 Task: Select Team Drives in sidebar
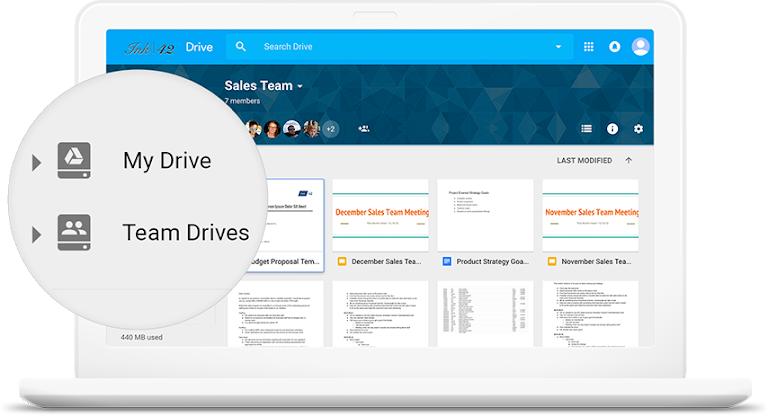click(x=185, y=233)
